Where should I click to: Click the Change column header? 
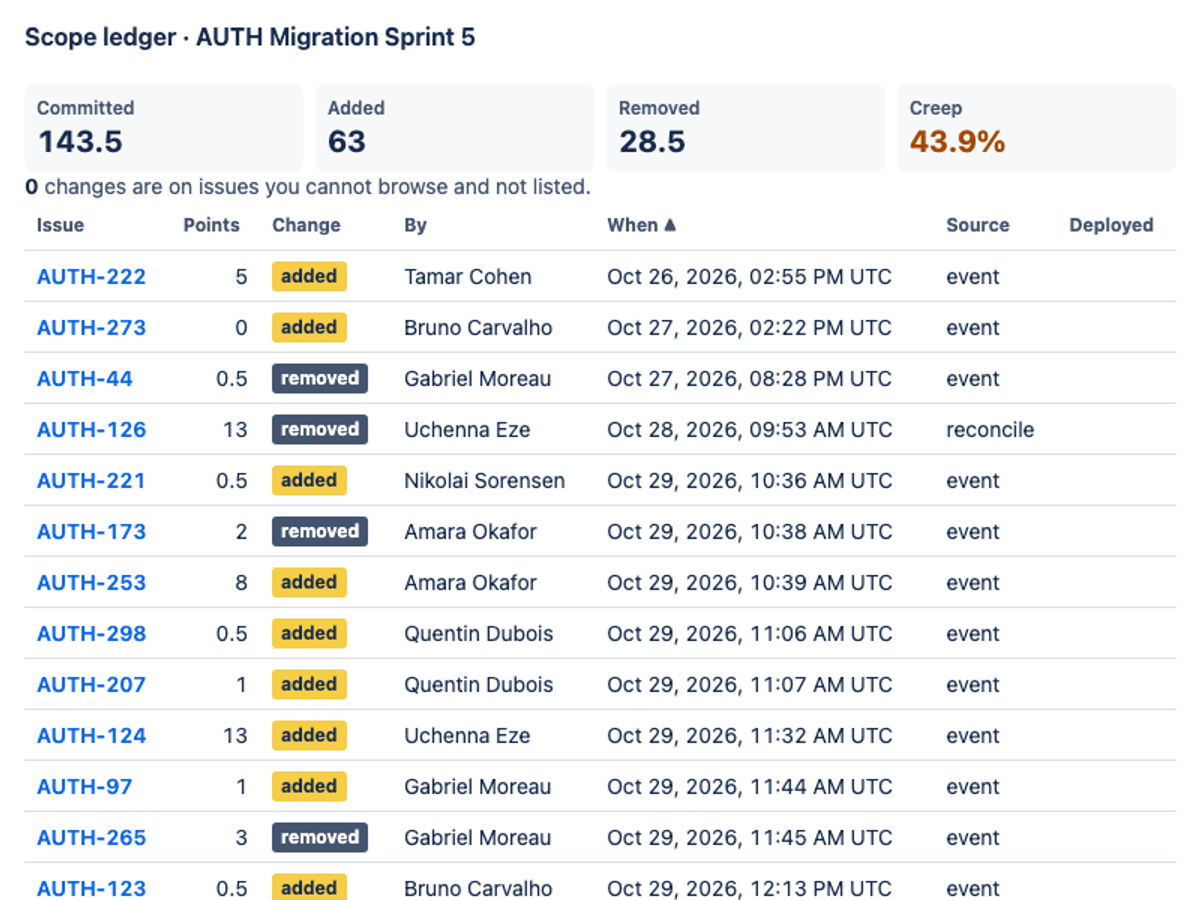306,225
